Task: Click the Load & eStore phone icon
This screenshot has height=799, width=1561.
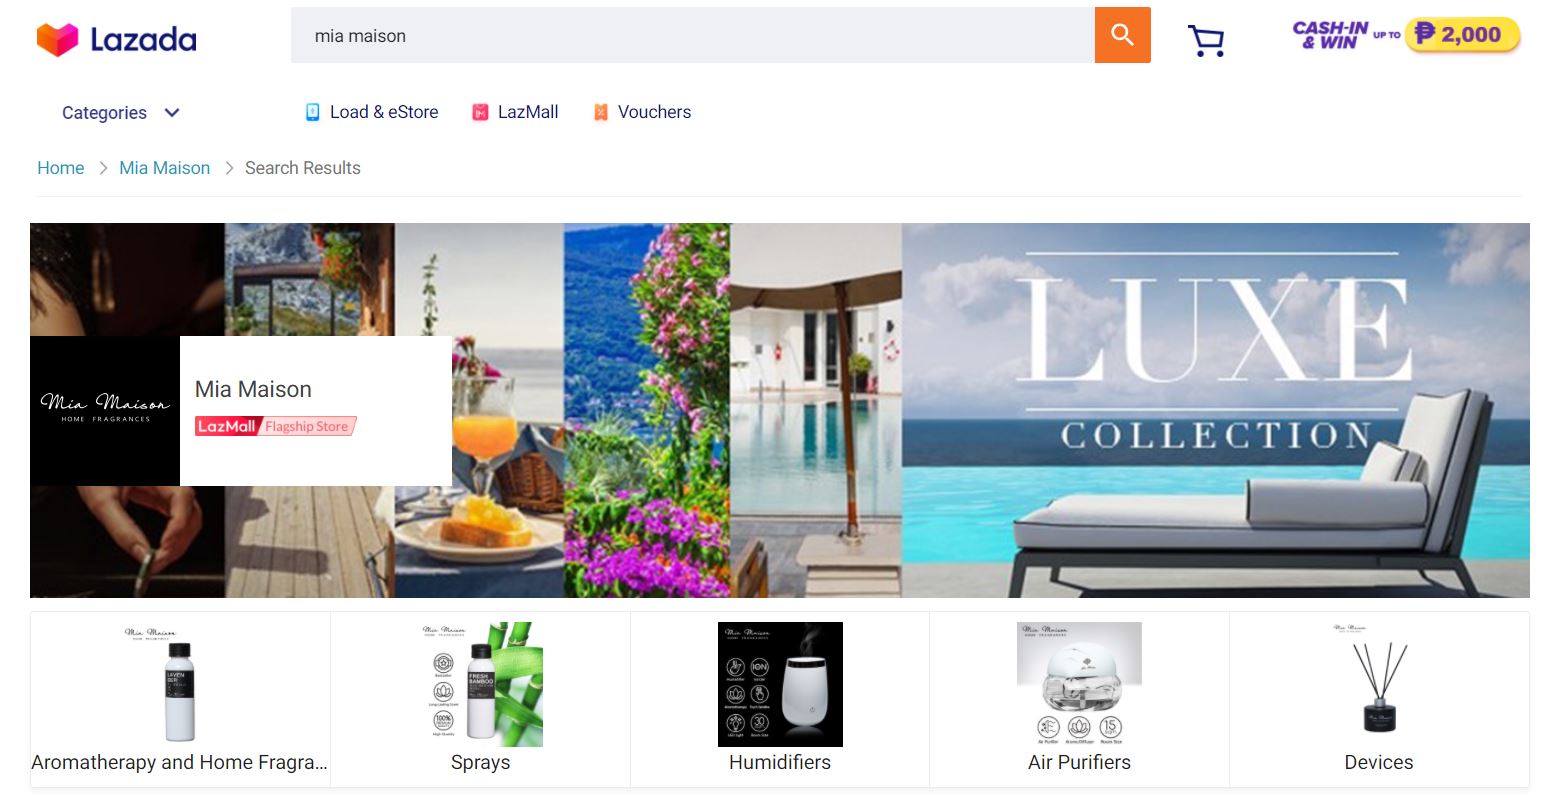Action: [313, 112]
